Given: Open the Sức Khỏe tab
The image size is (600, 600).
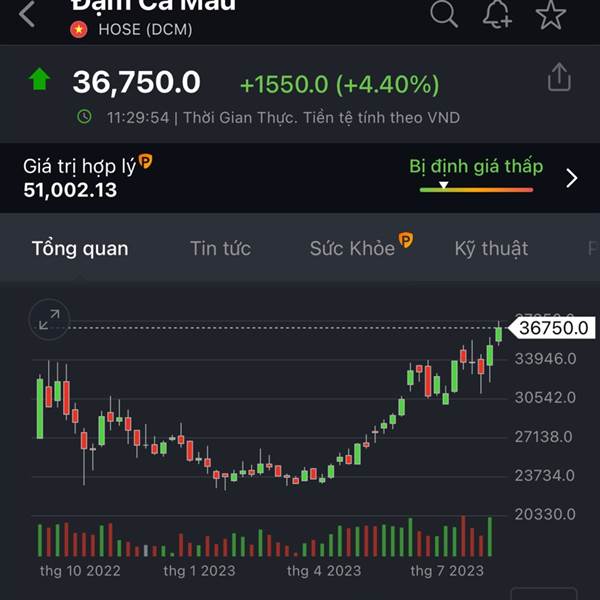Looking at the screenshot, I should point(352,248).
